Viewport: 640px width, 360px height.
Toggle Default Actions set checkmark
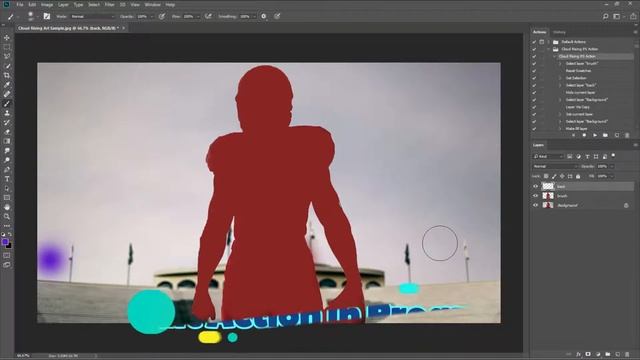click(x=534, y=42)
